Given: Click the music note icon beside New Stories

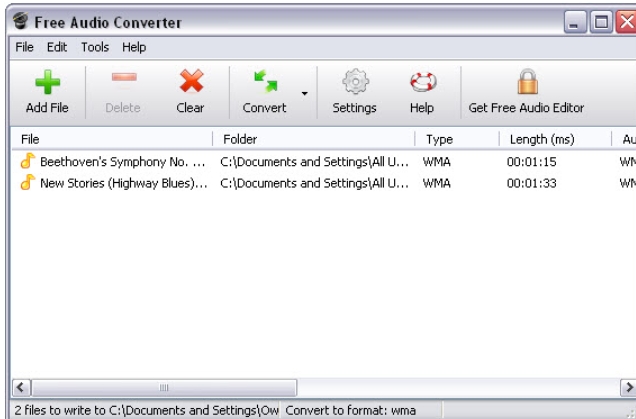Looking at the screenshot, I should tap(28, 183).
